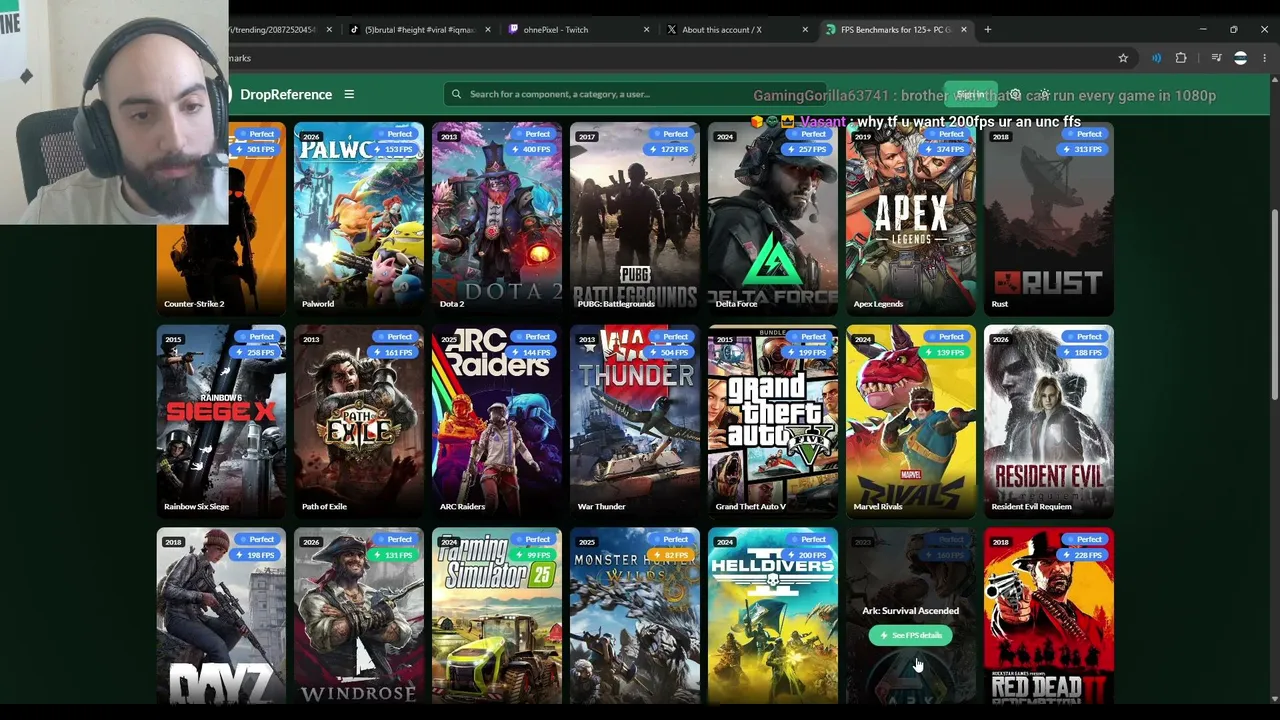Viewport: 1280px width, 720px height.
Task: Switch to the About this account / X tab
Action: click(737, 30)
